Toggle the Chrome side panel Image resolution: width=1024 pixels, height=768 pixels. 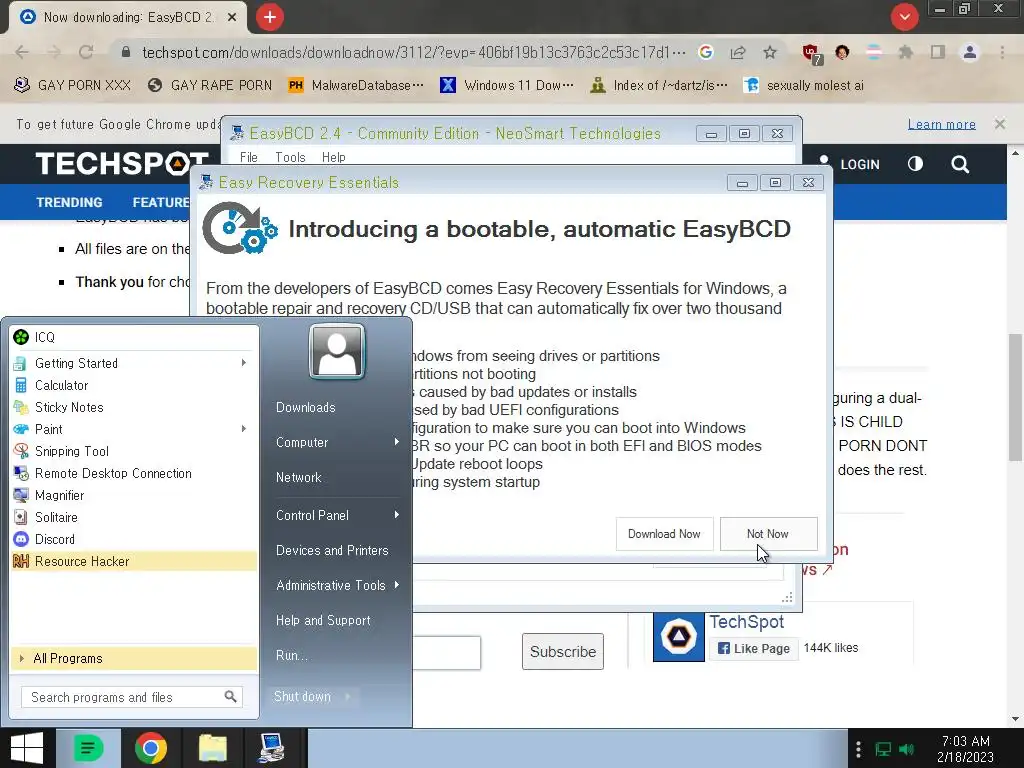(938, 52)
